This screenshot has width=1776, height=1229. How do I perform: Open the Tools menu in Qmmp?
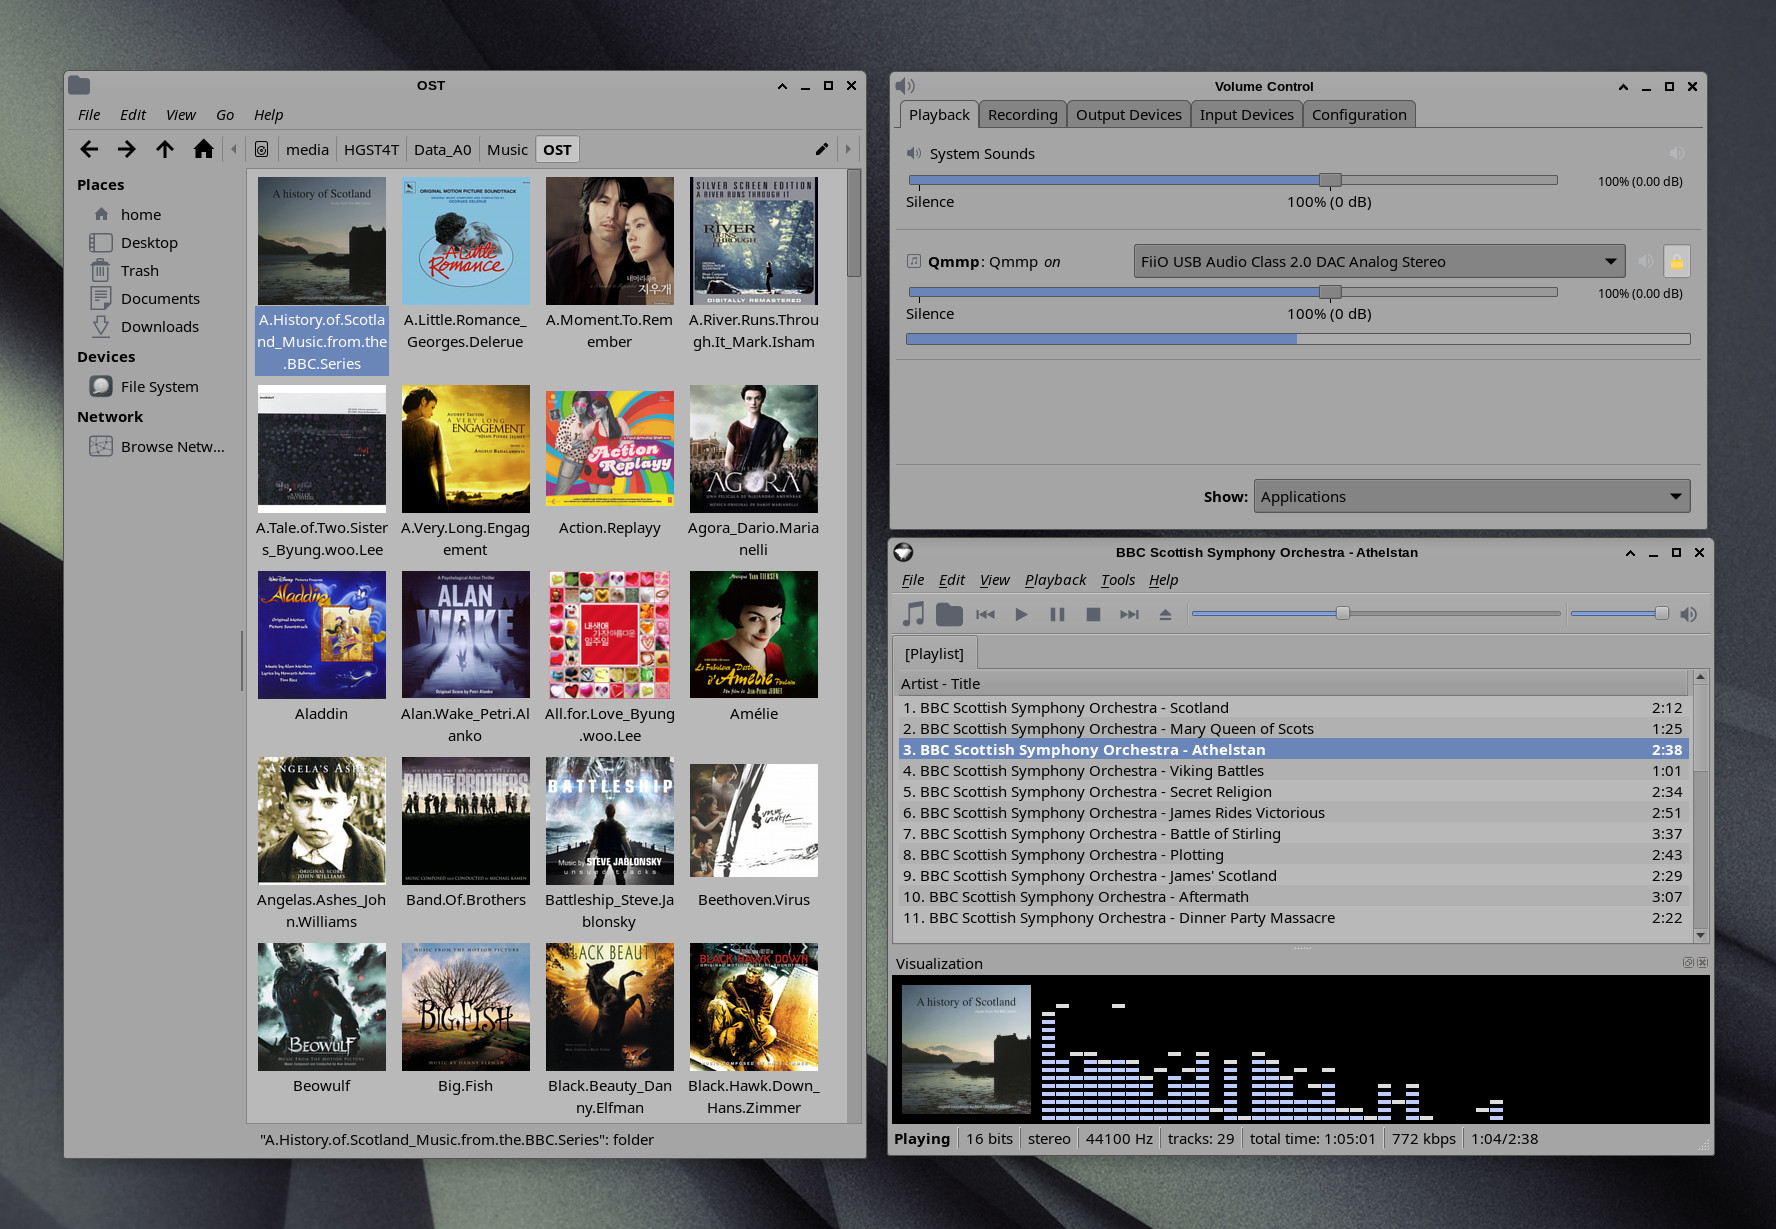click(x=1118, y=580)
